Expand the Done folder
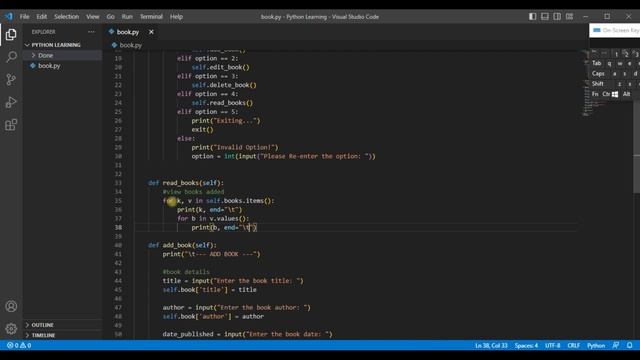This screenshot has width=640, height=360. (x=45, y=55)
